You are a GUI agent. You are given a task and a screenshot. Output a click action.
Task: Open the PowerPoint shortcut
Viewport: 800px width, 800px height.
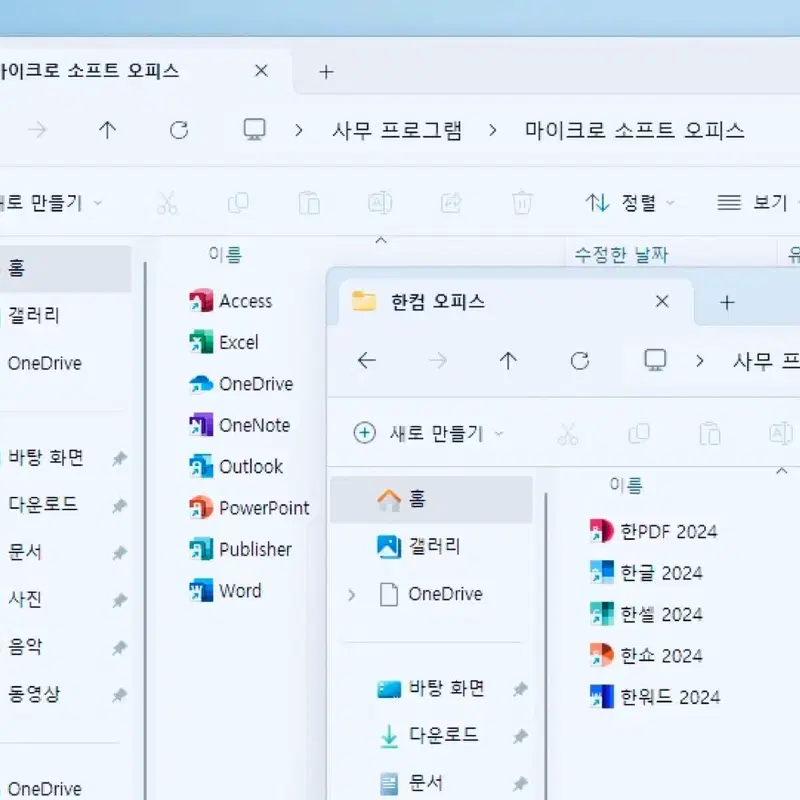249,508
